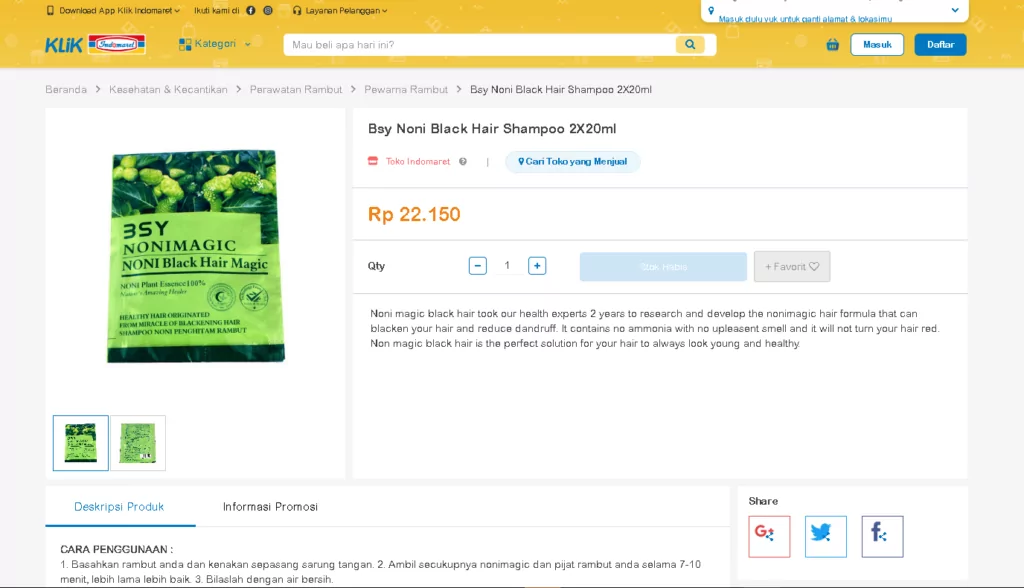This screenshot has height=588, width=1024.
Task: Switch to Informasi Promosi tab
Action: click(x=270, y=506)
